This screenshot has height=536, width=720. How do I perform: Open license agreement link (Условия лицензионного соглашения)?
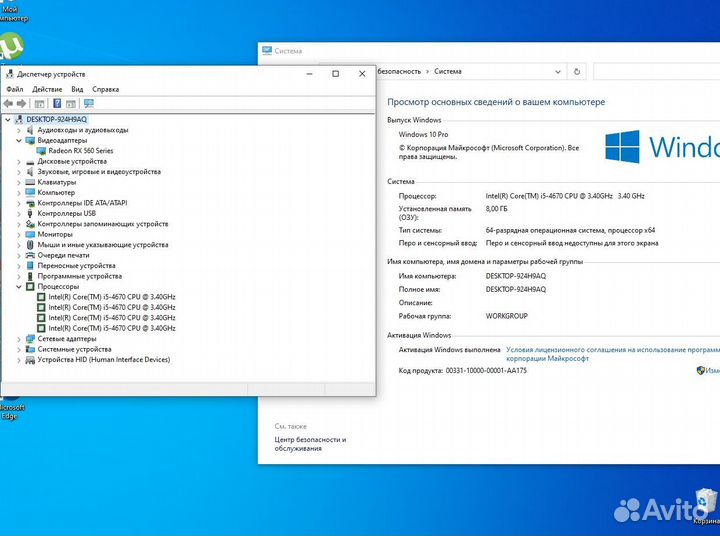pyautogui.click(x=613, y=354)
